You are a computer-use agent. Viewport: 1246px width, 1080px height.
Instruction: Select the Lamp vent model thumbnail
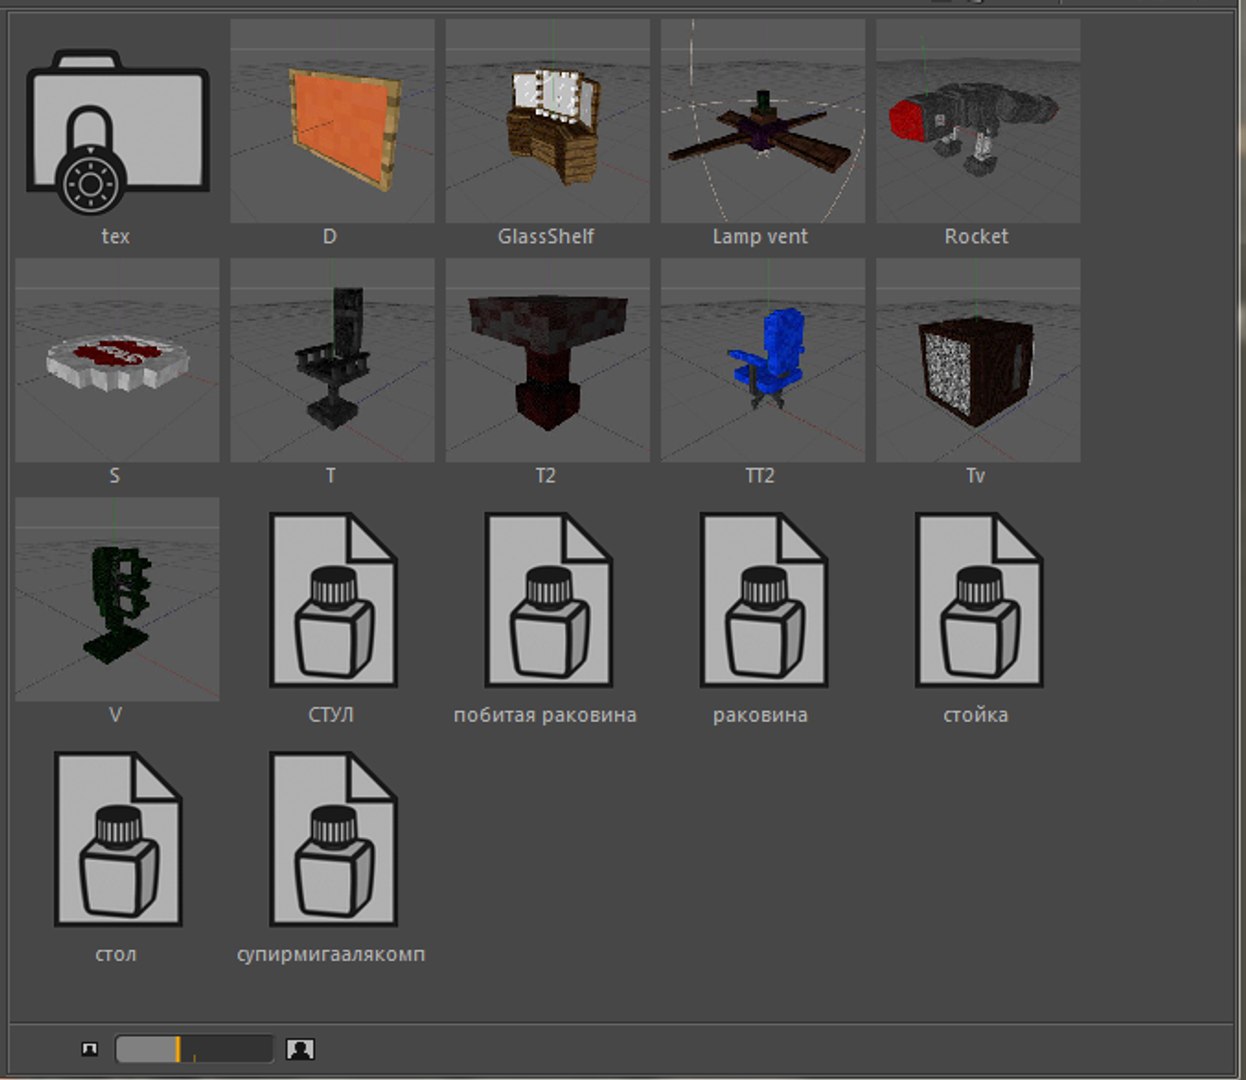pos(763,121)
